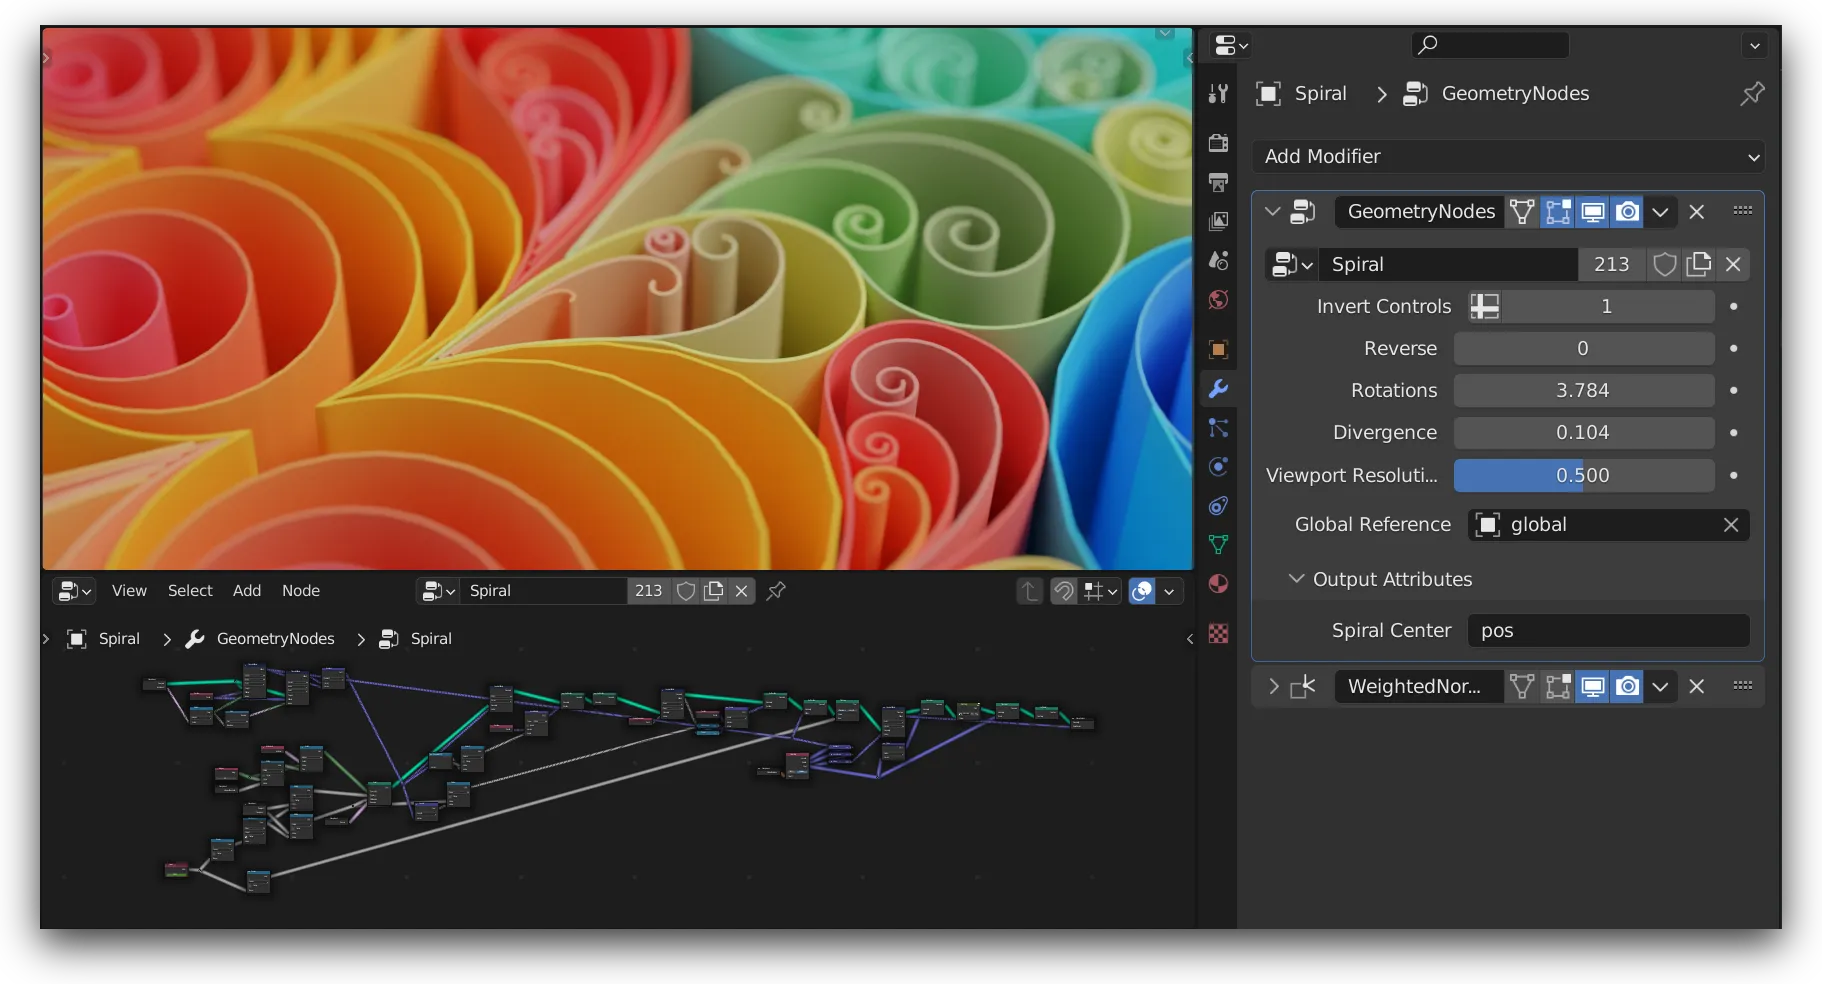Toggle GeometryNodes modifier edit mode display
Viewport: 1822px width, 984px height.
[x=1557, y=212]
